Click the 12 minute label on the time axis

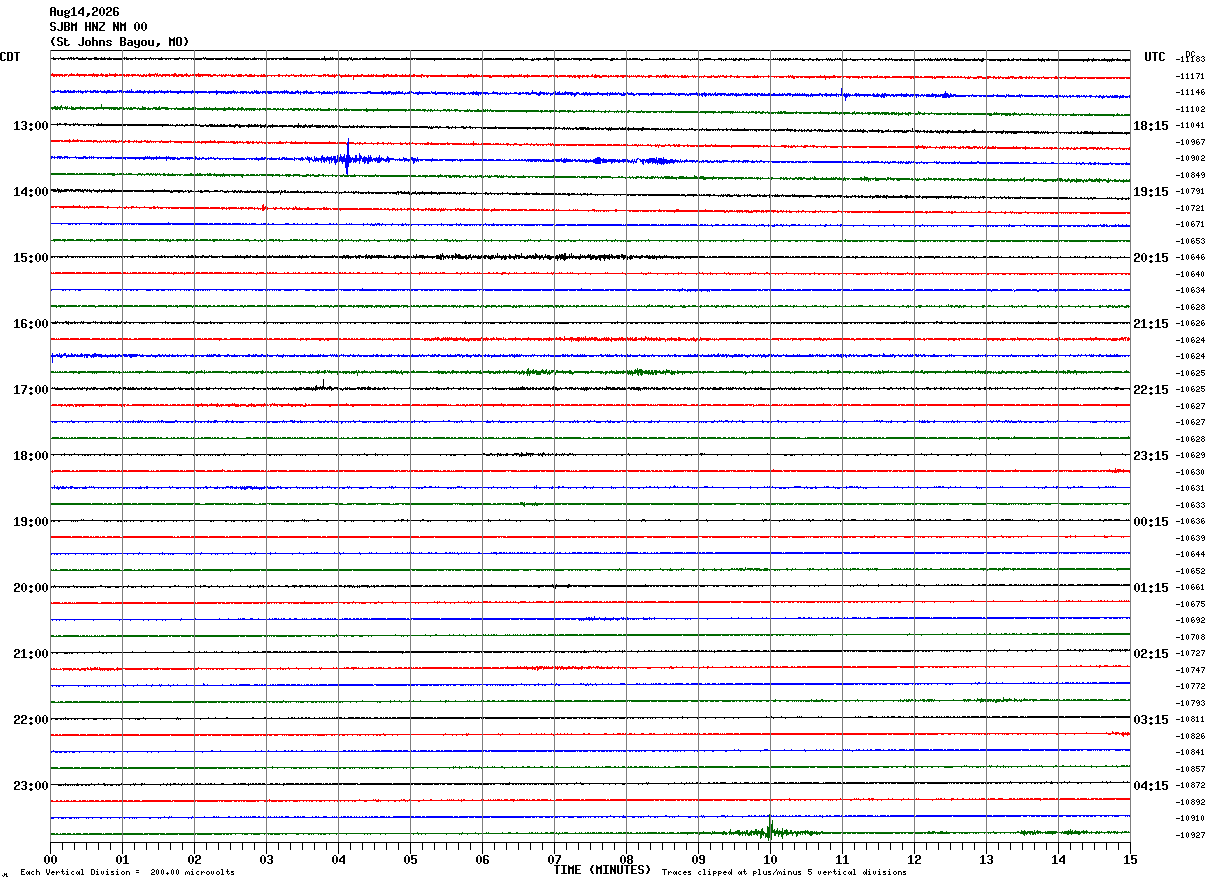(914, 859)
